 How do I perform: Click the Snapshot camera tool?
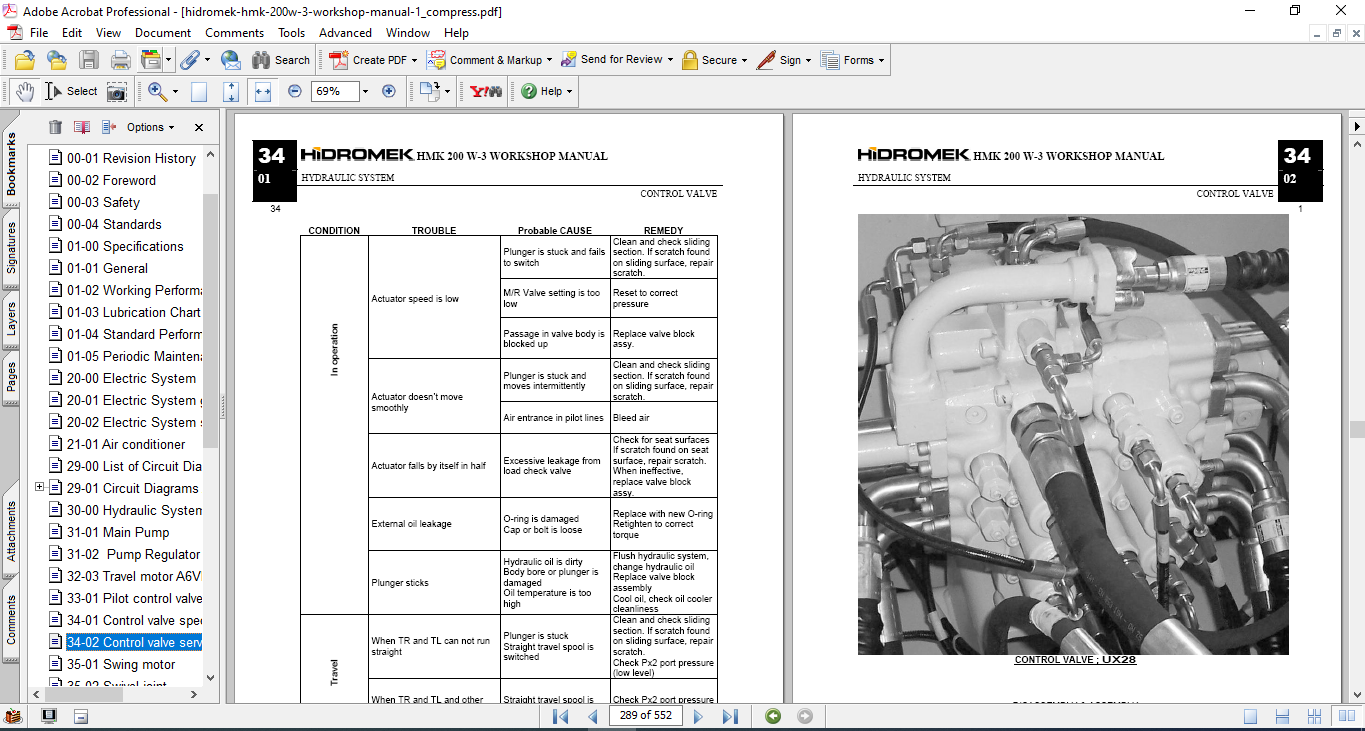click(117, 91)
